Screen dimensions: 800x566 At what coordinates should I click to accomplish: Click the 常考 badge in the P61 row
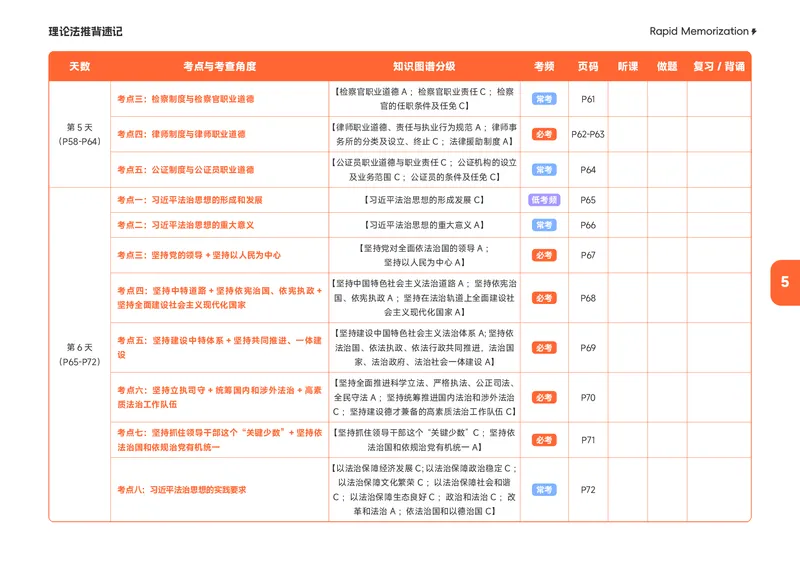(x=544, y=99)
